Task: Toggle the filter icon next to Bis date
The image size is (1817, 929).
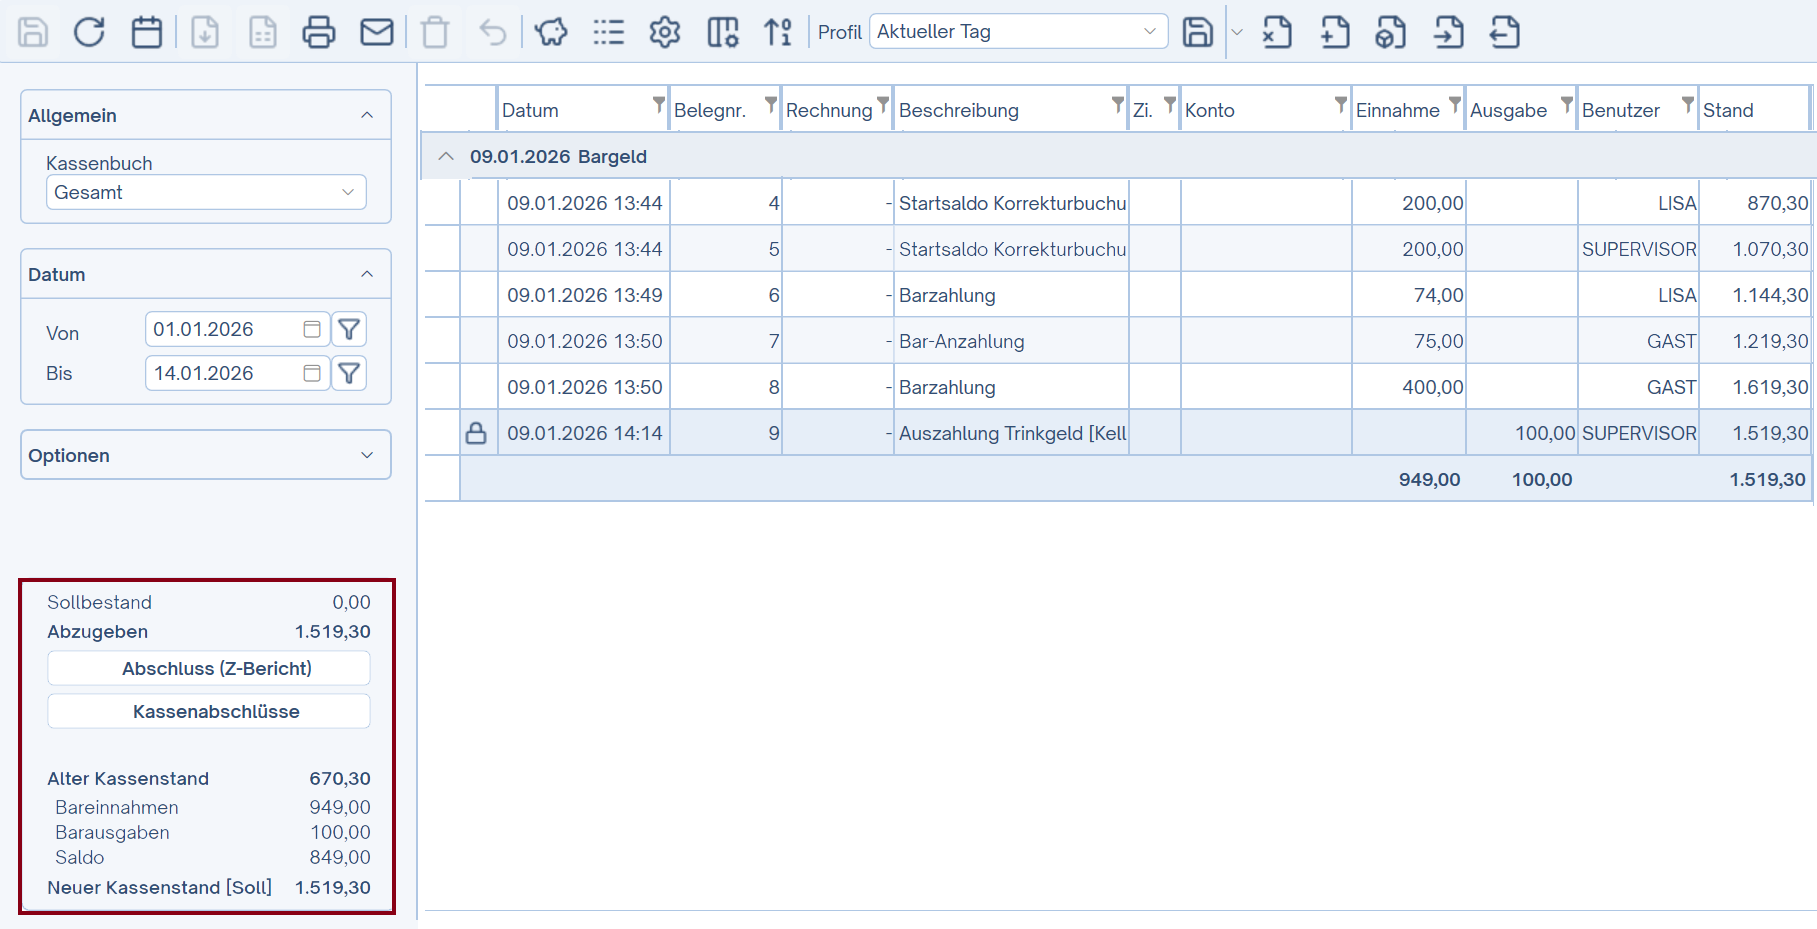Action: tap(349, 373)
